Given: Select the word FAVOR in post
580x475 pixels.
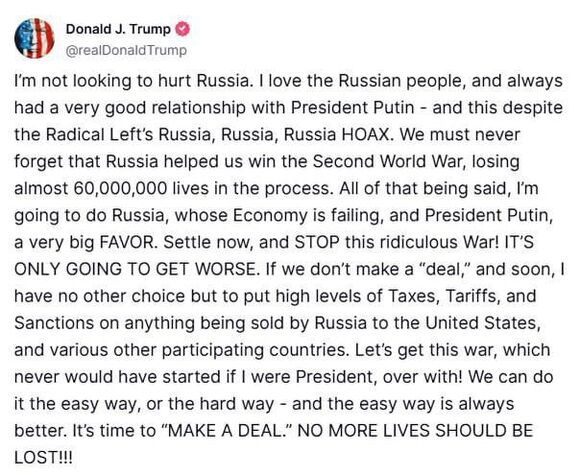Looking at the screenshot, I should 126,242.
